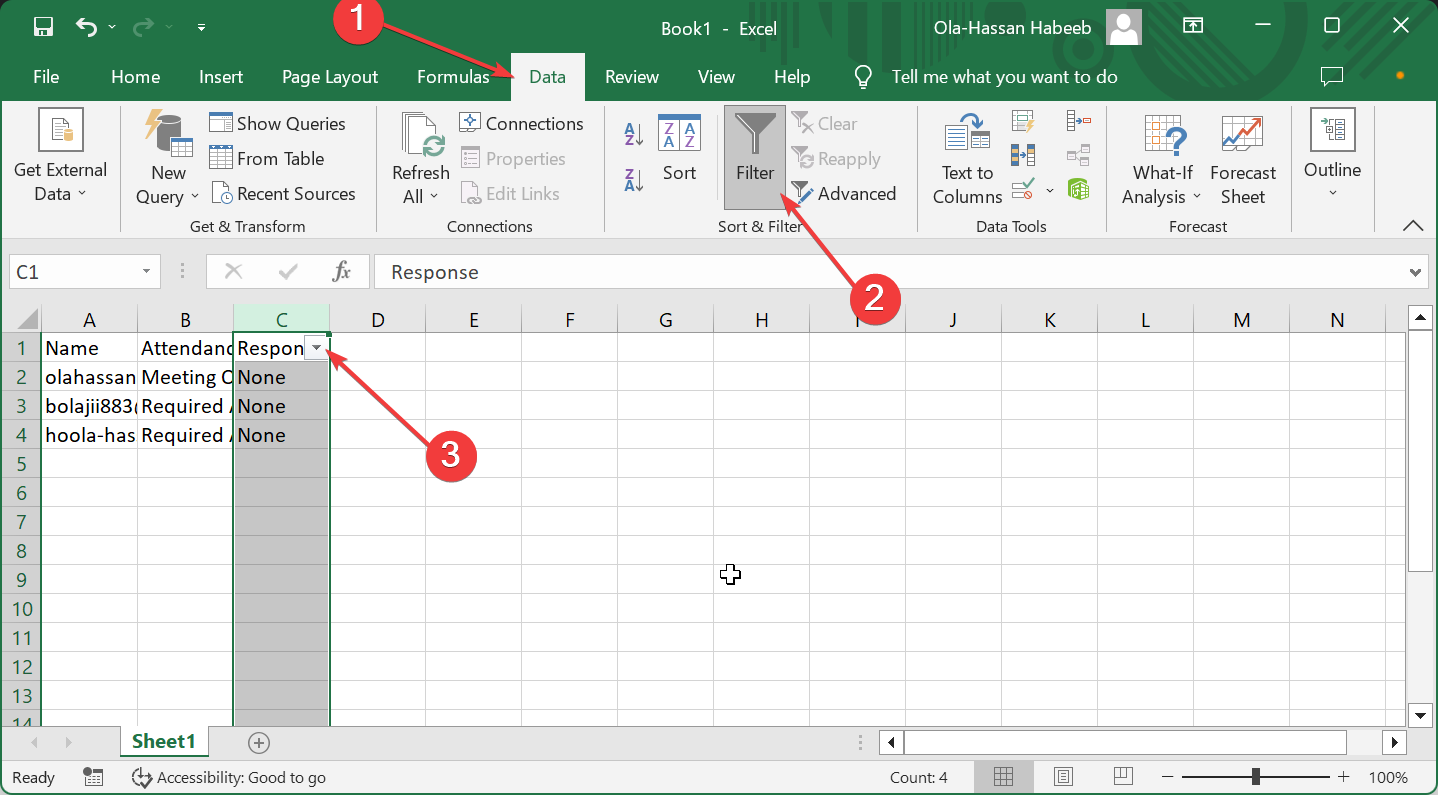Click the Ribbon Display Options icon
Image resolution: width=1438 pixels, height=795 pixels.
coord(1192,27)
